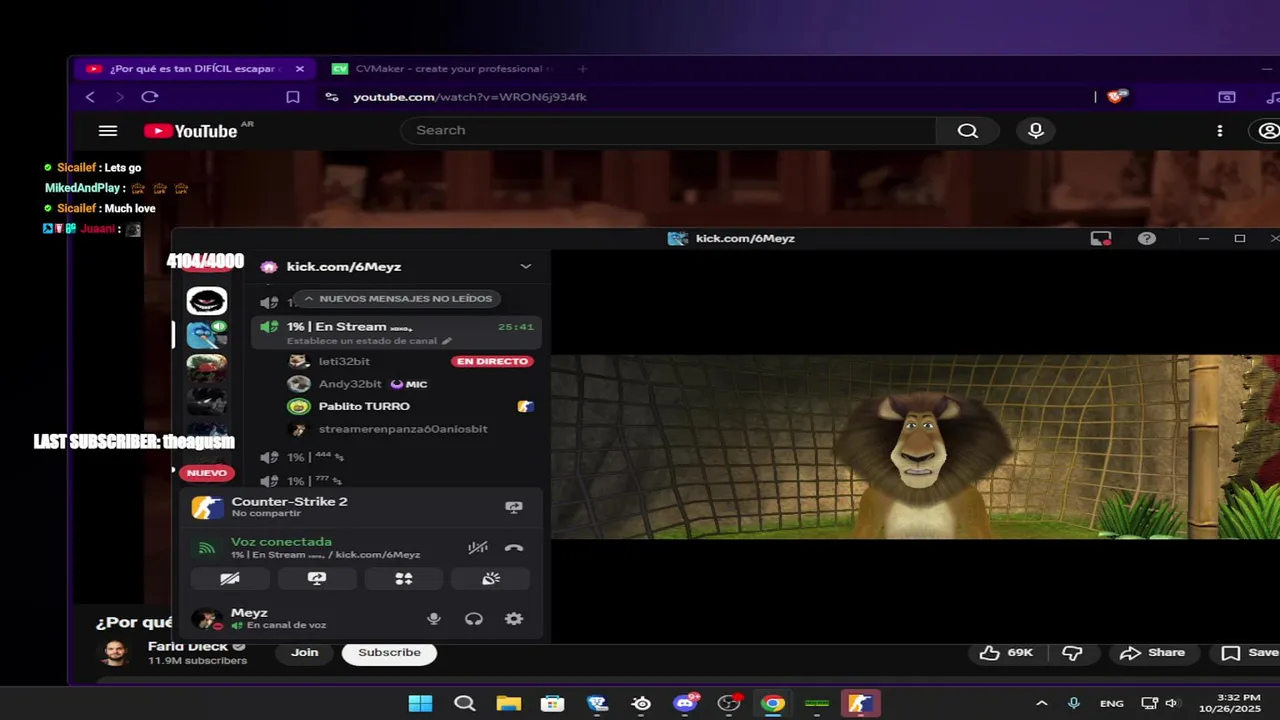Click the YouTube search magnifier button

(x=967, y=131)
